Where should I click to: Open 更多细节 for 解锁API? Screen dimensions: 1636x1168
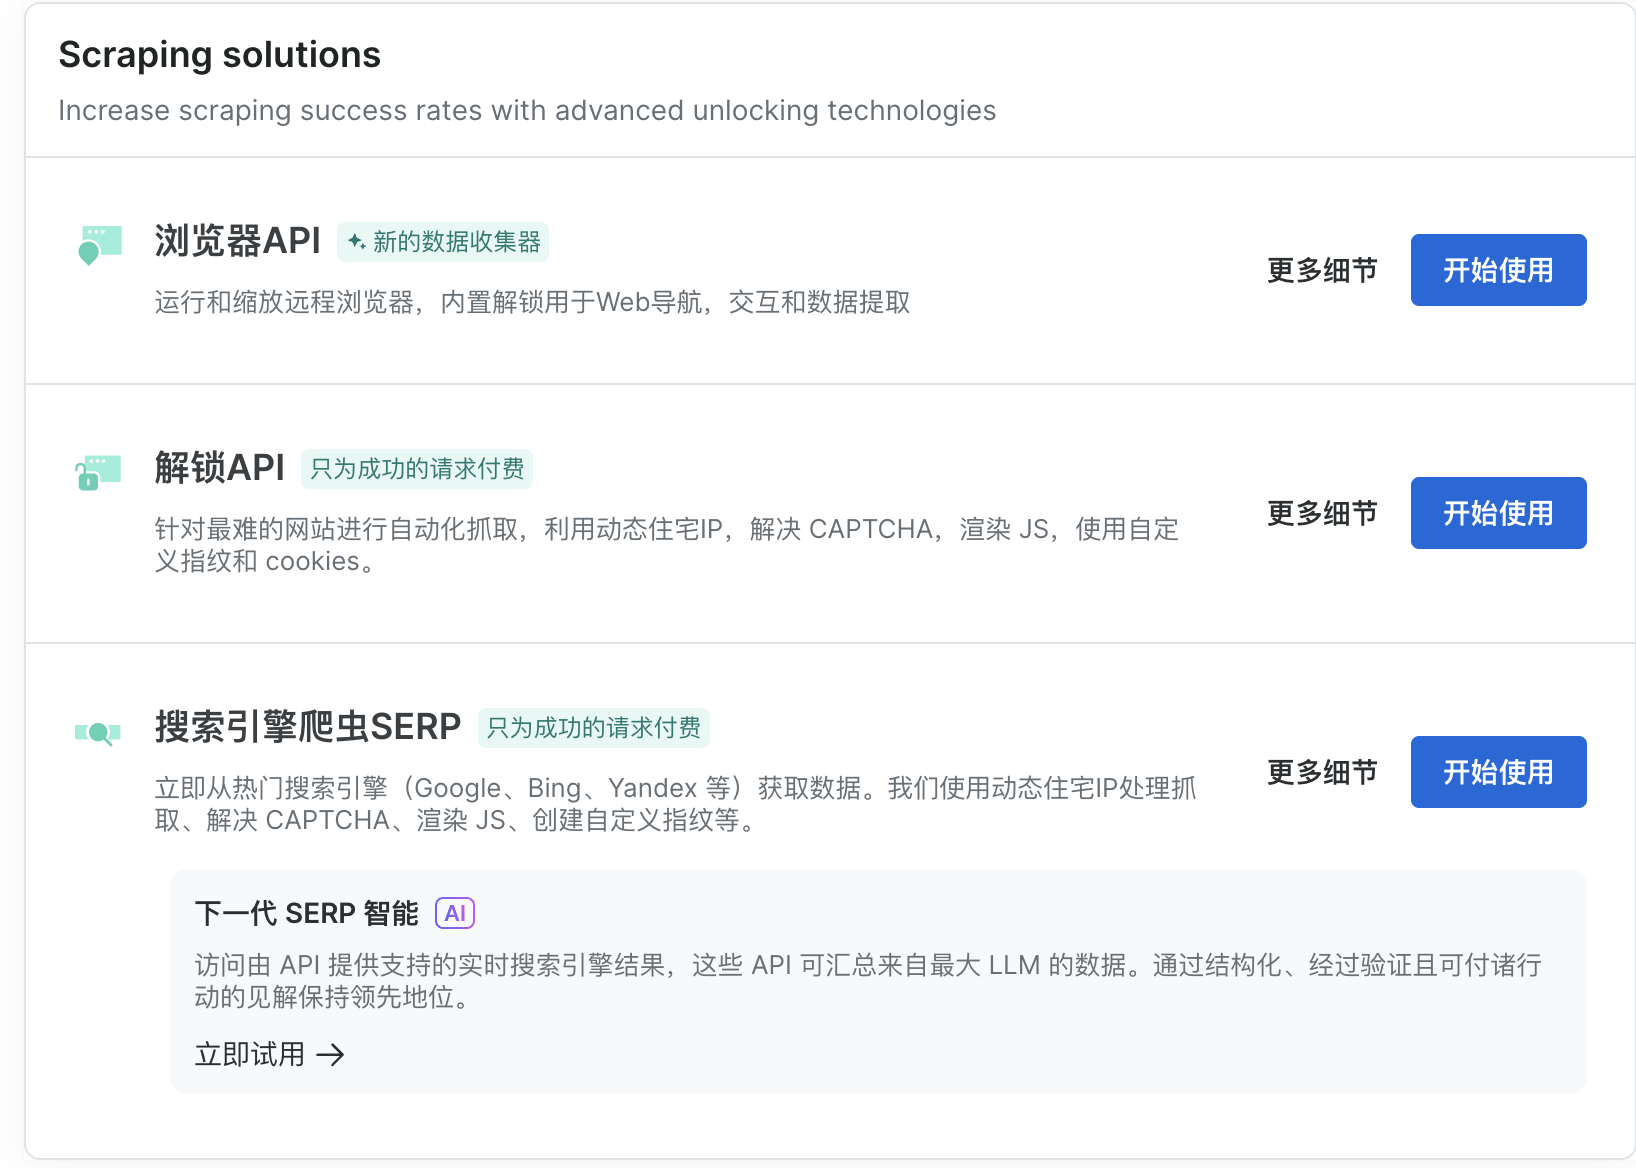[x=1322, y=513]
